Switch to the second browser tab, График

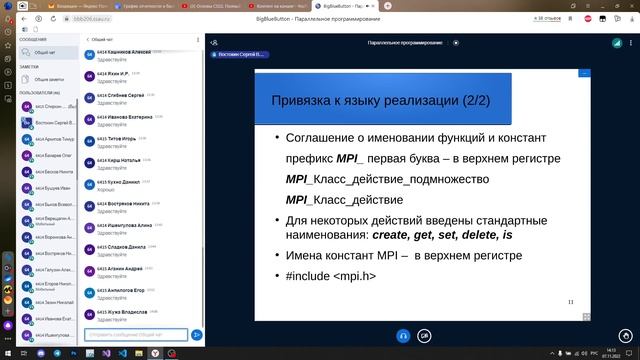point(144,6)
